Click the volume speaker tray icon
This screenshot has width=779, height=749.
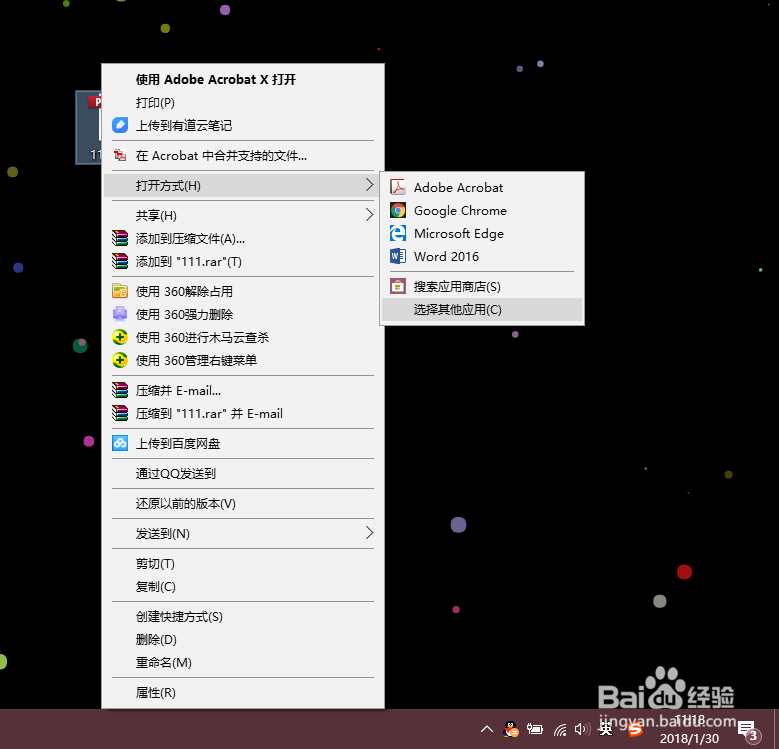(x=582, y=729)
